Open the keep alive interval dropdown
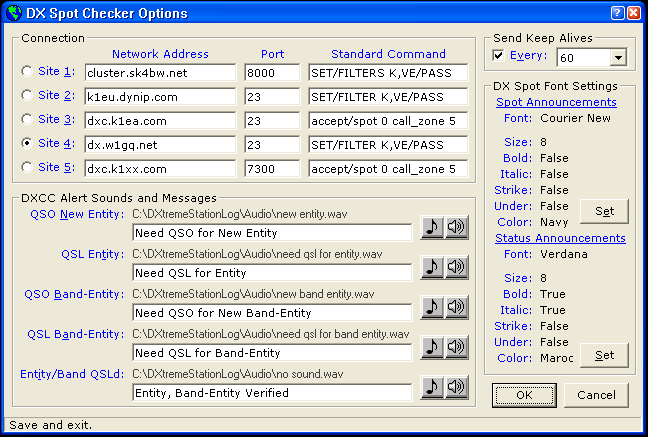This screenshot has height=437, width=648. (x=618, y=57)
